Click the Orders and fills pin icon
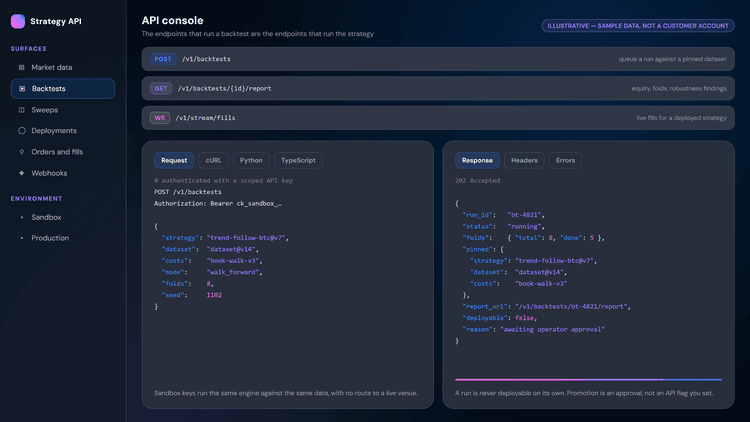750x422 pixels. [22, 152]
